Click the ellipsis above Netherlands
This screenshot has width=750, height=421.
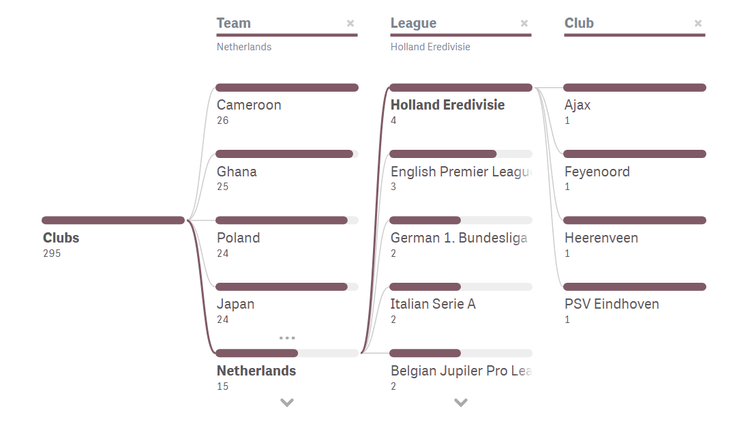[287, 338]
